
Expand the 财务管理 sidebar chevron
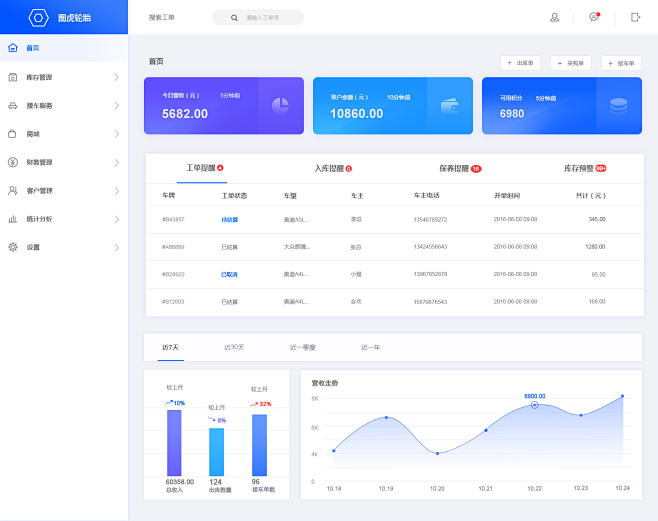[x=117, y=162]
